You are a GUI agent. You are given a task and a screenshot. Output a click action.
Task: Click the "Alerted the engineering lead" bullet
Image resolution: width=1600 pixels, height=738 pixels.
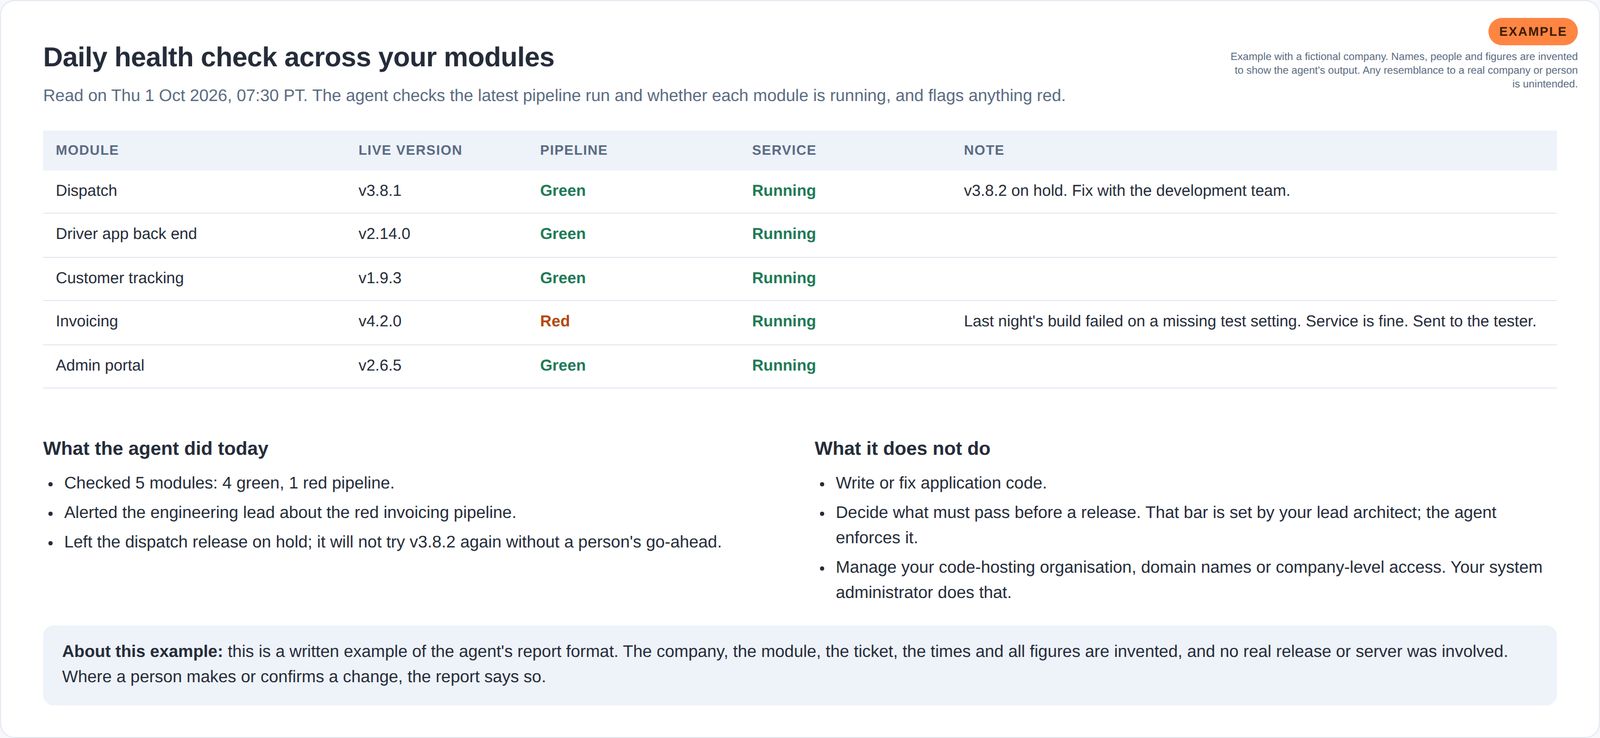pyautogui.click(x=290, y=513)
